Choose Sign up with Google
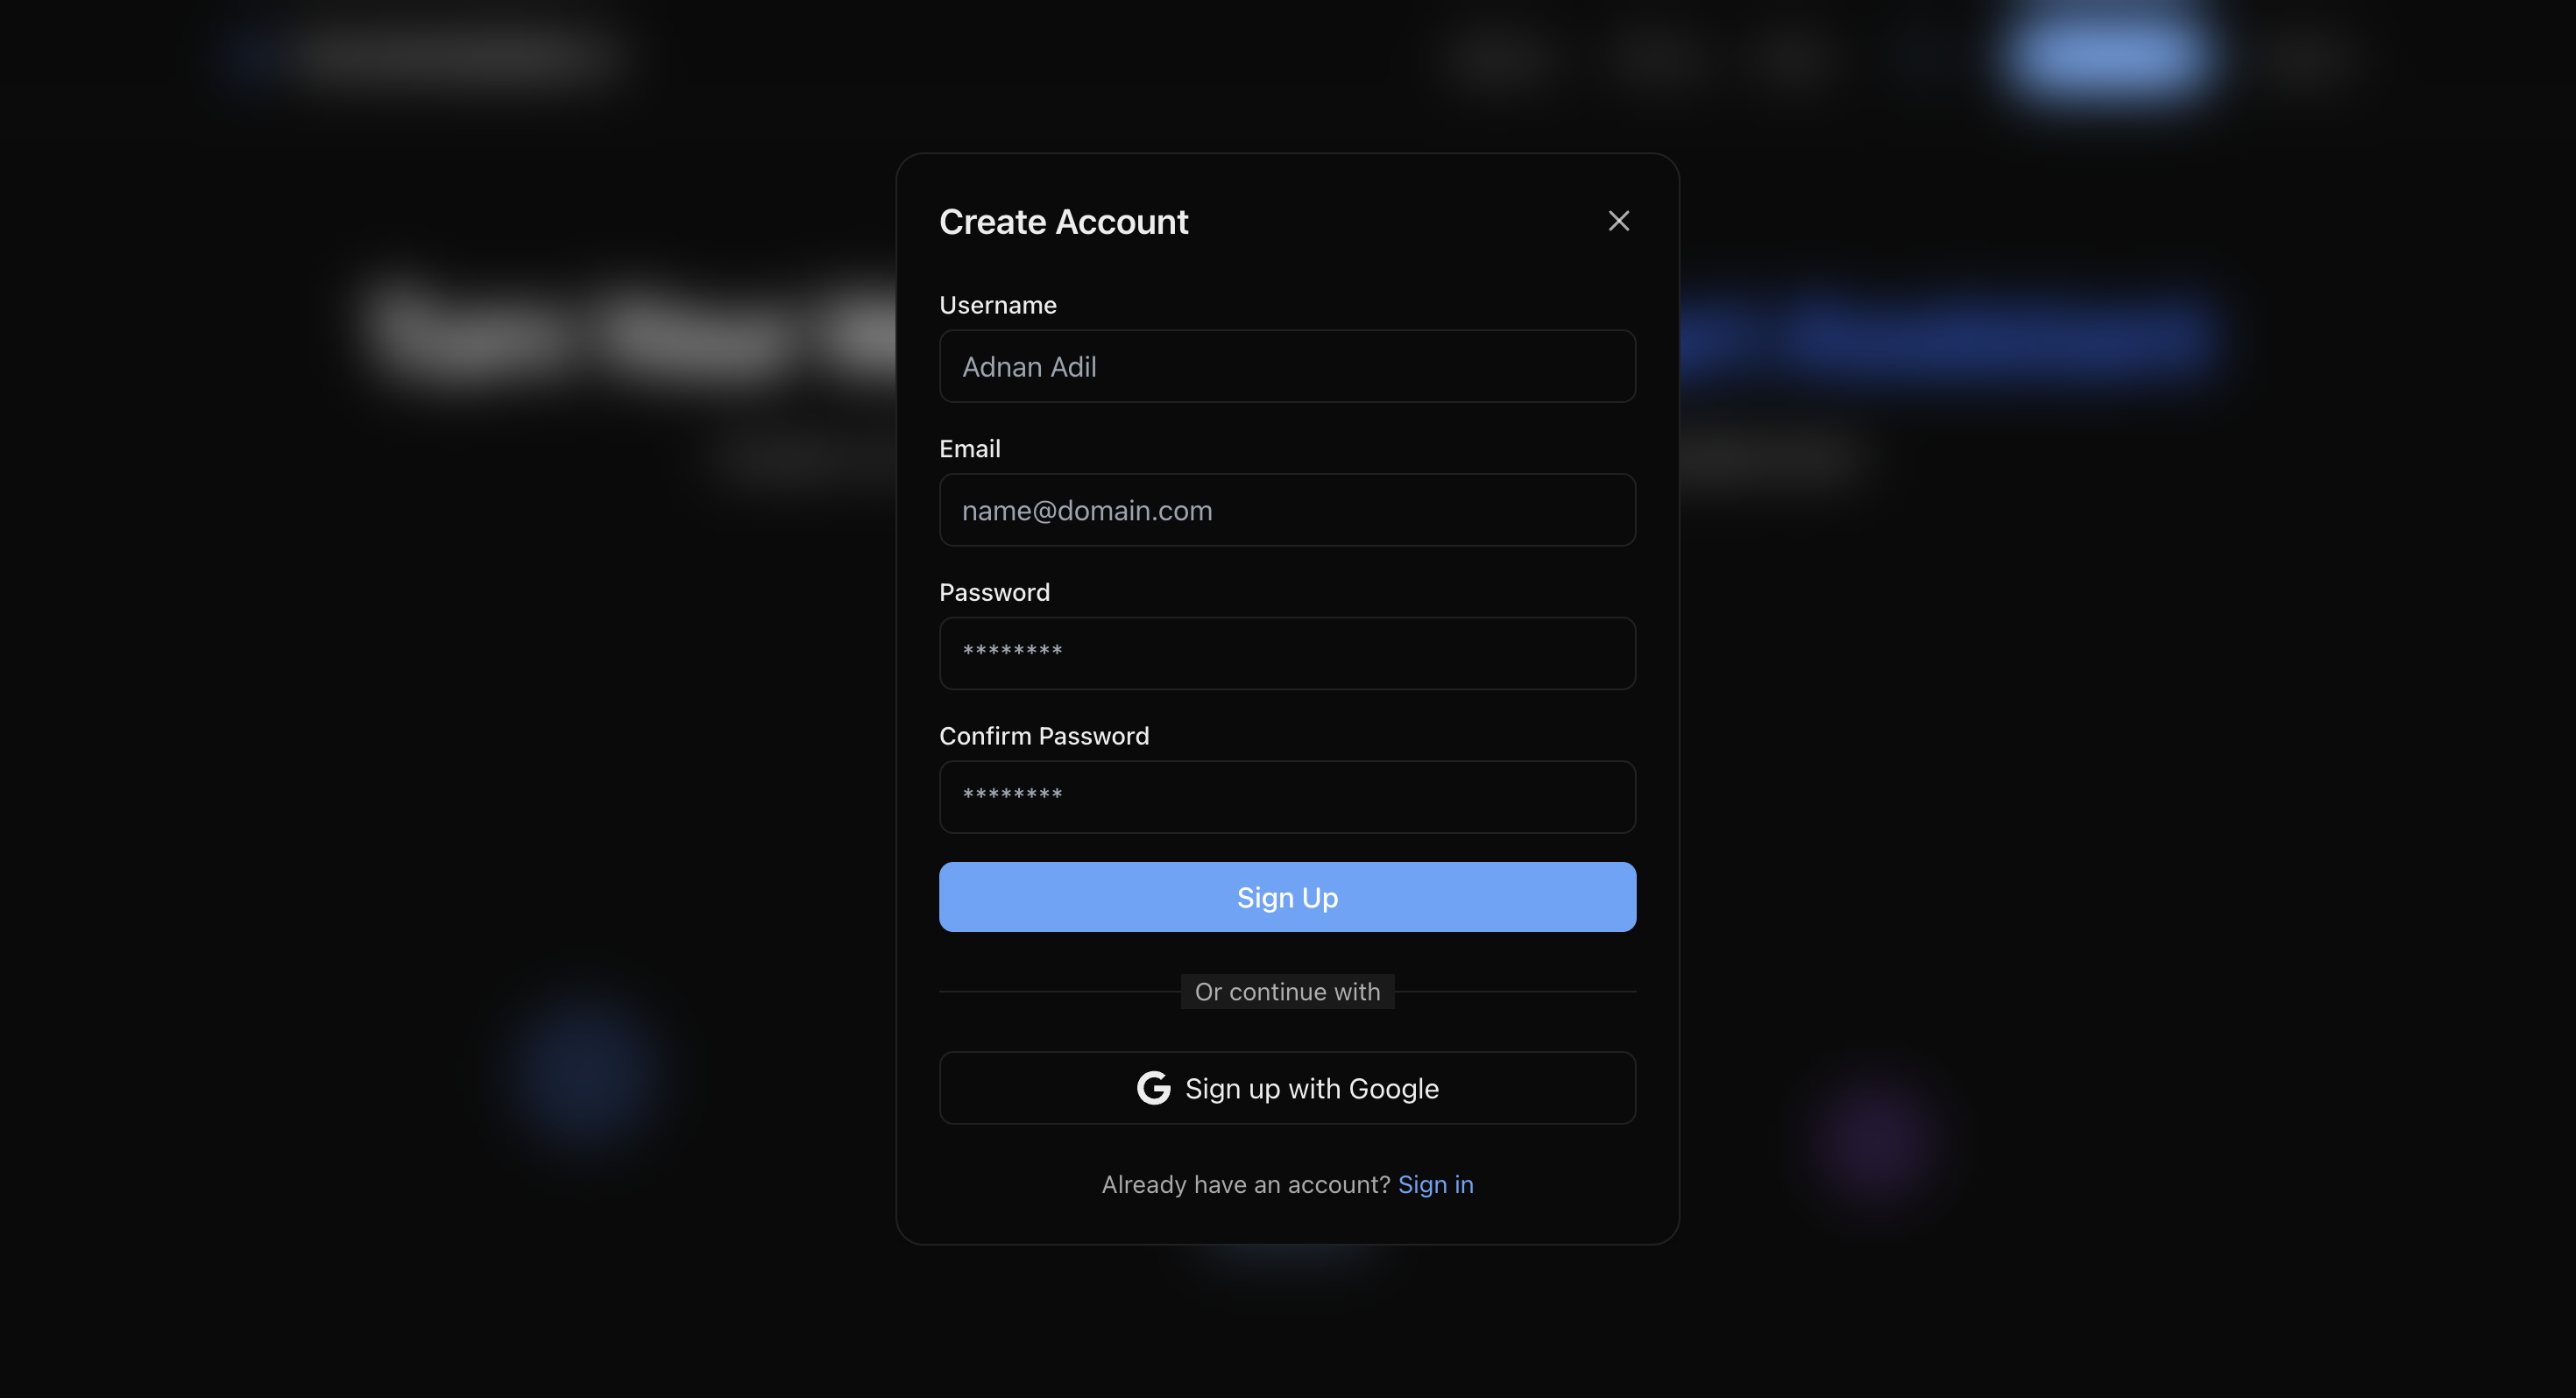2576x1398 pixels. (1287, 1088)
